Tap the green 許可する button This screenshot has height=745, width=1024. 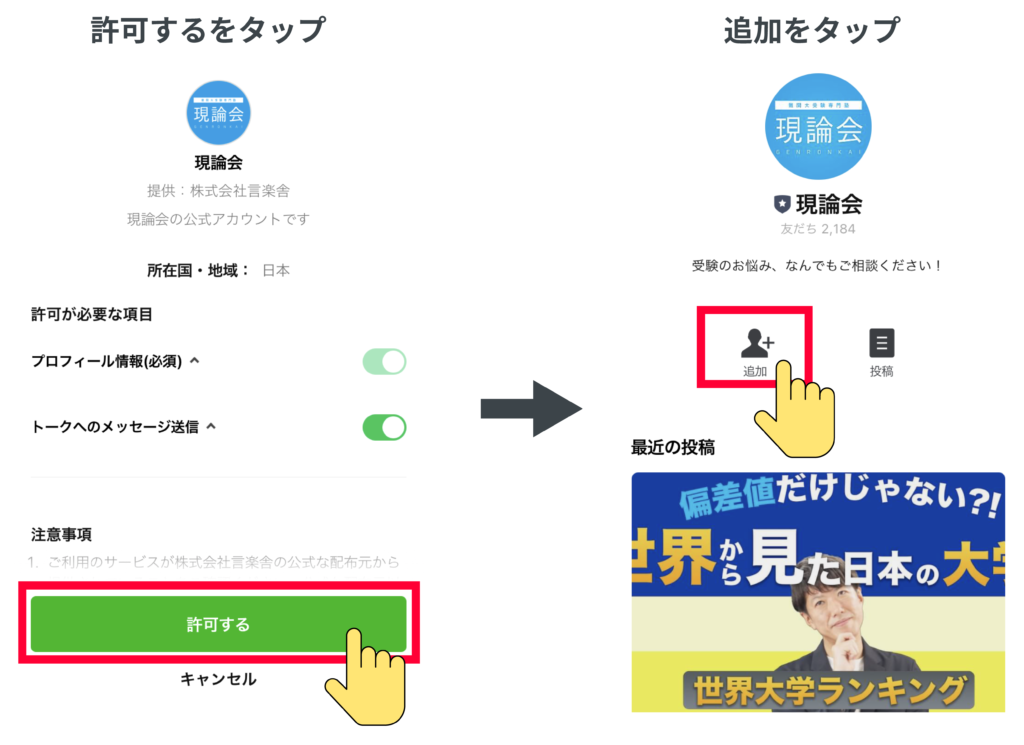point(218,624)
